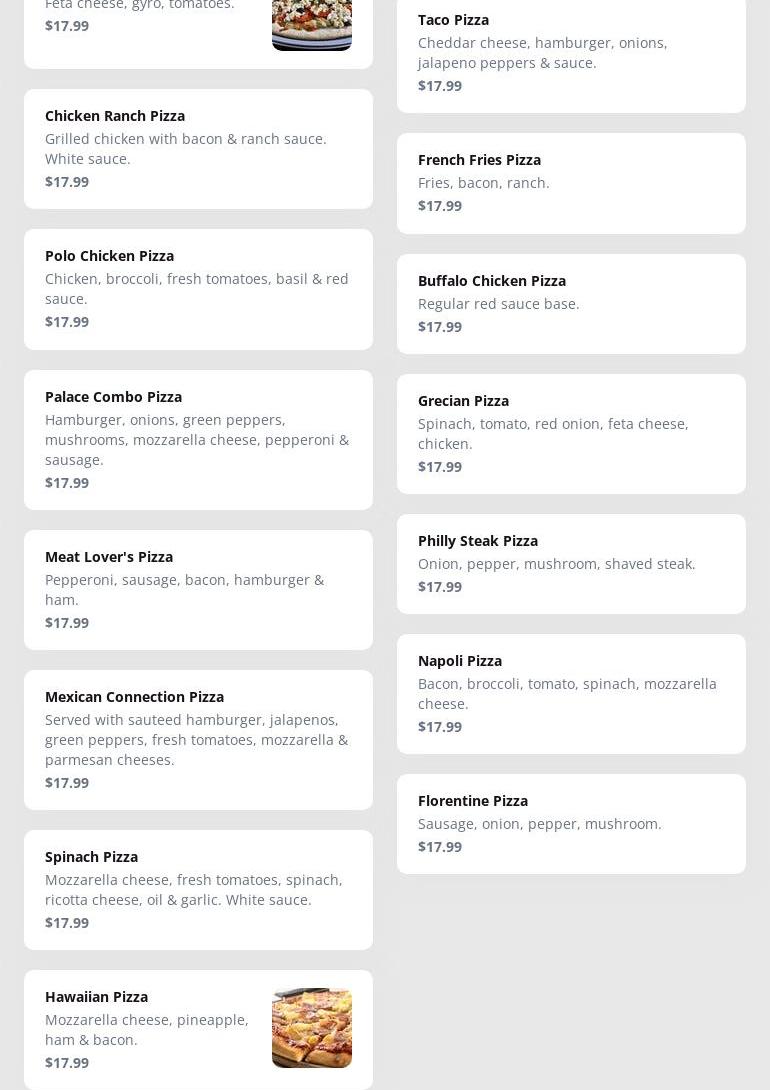Choose the Palace Combo Pizza card
Image resolution: width=770 pixels, height=1090 pixels.
point(198,439)
